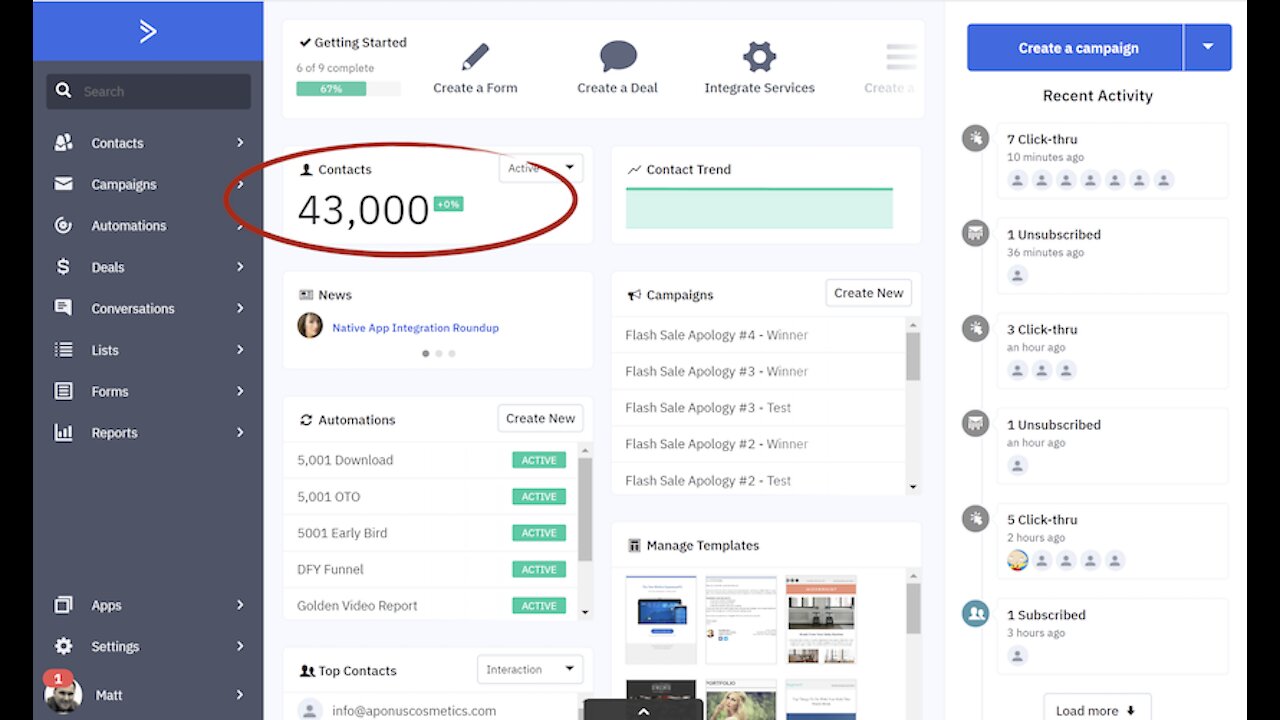Click the colored avatar under 5 Click-thru
The width and height of the screenshot is (1280, 720).
[x=1017, y=560]
